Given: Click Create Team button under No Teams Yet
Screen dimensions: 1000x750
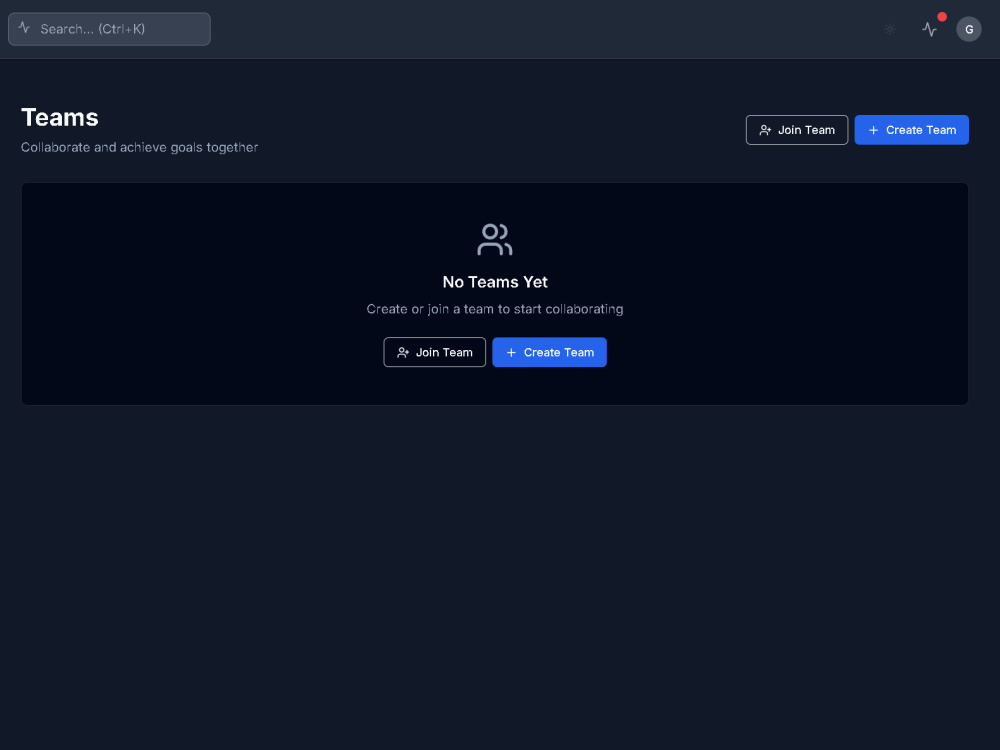Looking at the screenshot, I should (x=549, y=352).
